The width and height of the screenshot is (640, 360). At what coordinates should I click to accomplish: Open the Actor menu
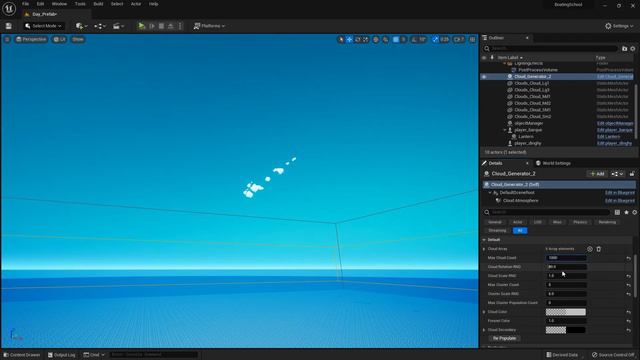tap(136, 4)
